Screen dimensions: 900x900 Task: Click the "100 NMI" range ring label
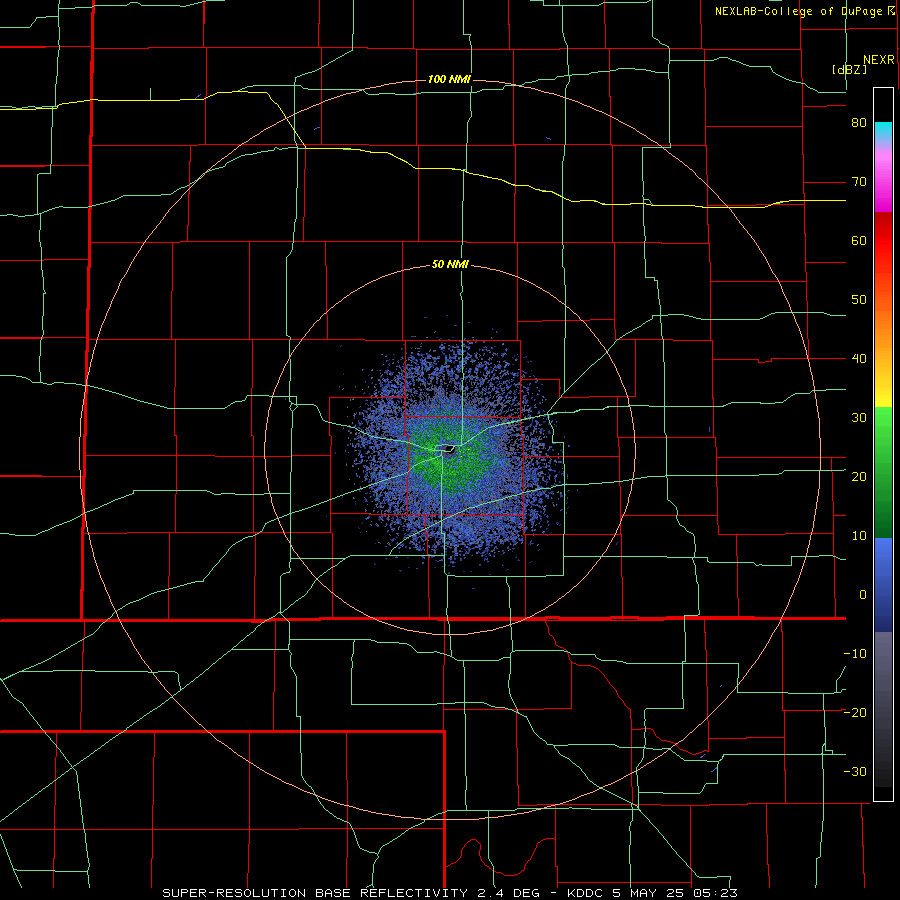(x=449, y=79)
